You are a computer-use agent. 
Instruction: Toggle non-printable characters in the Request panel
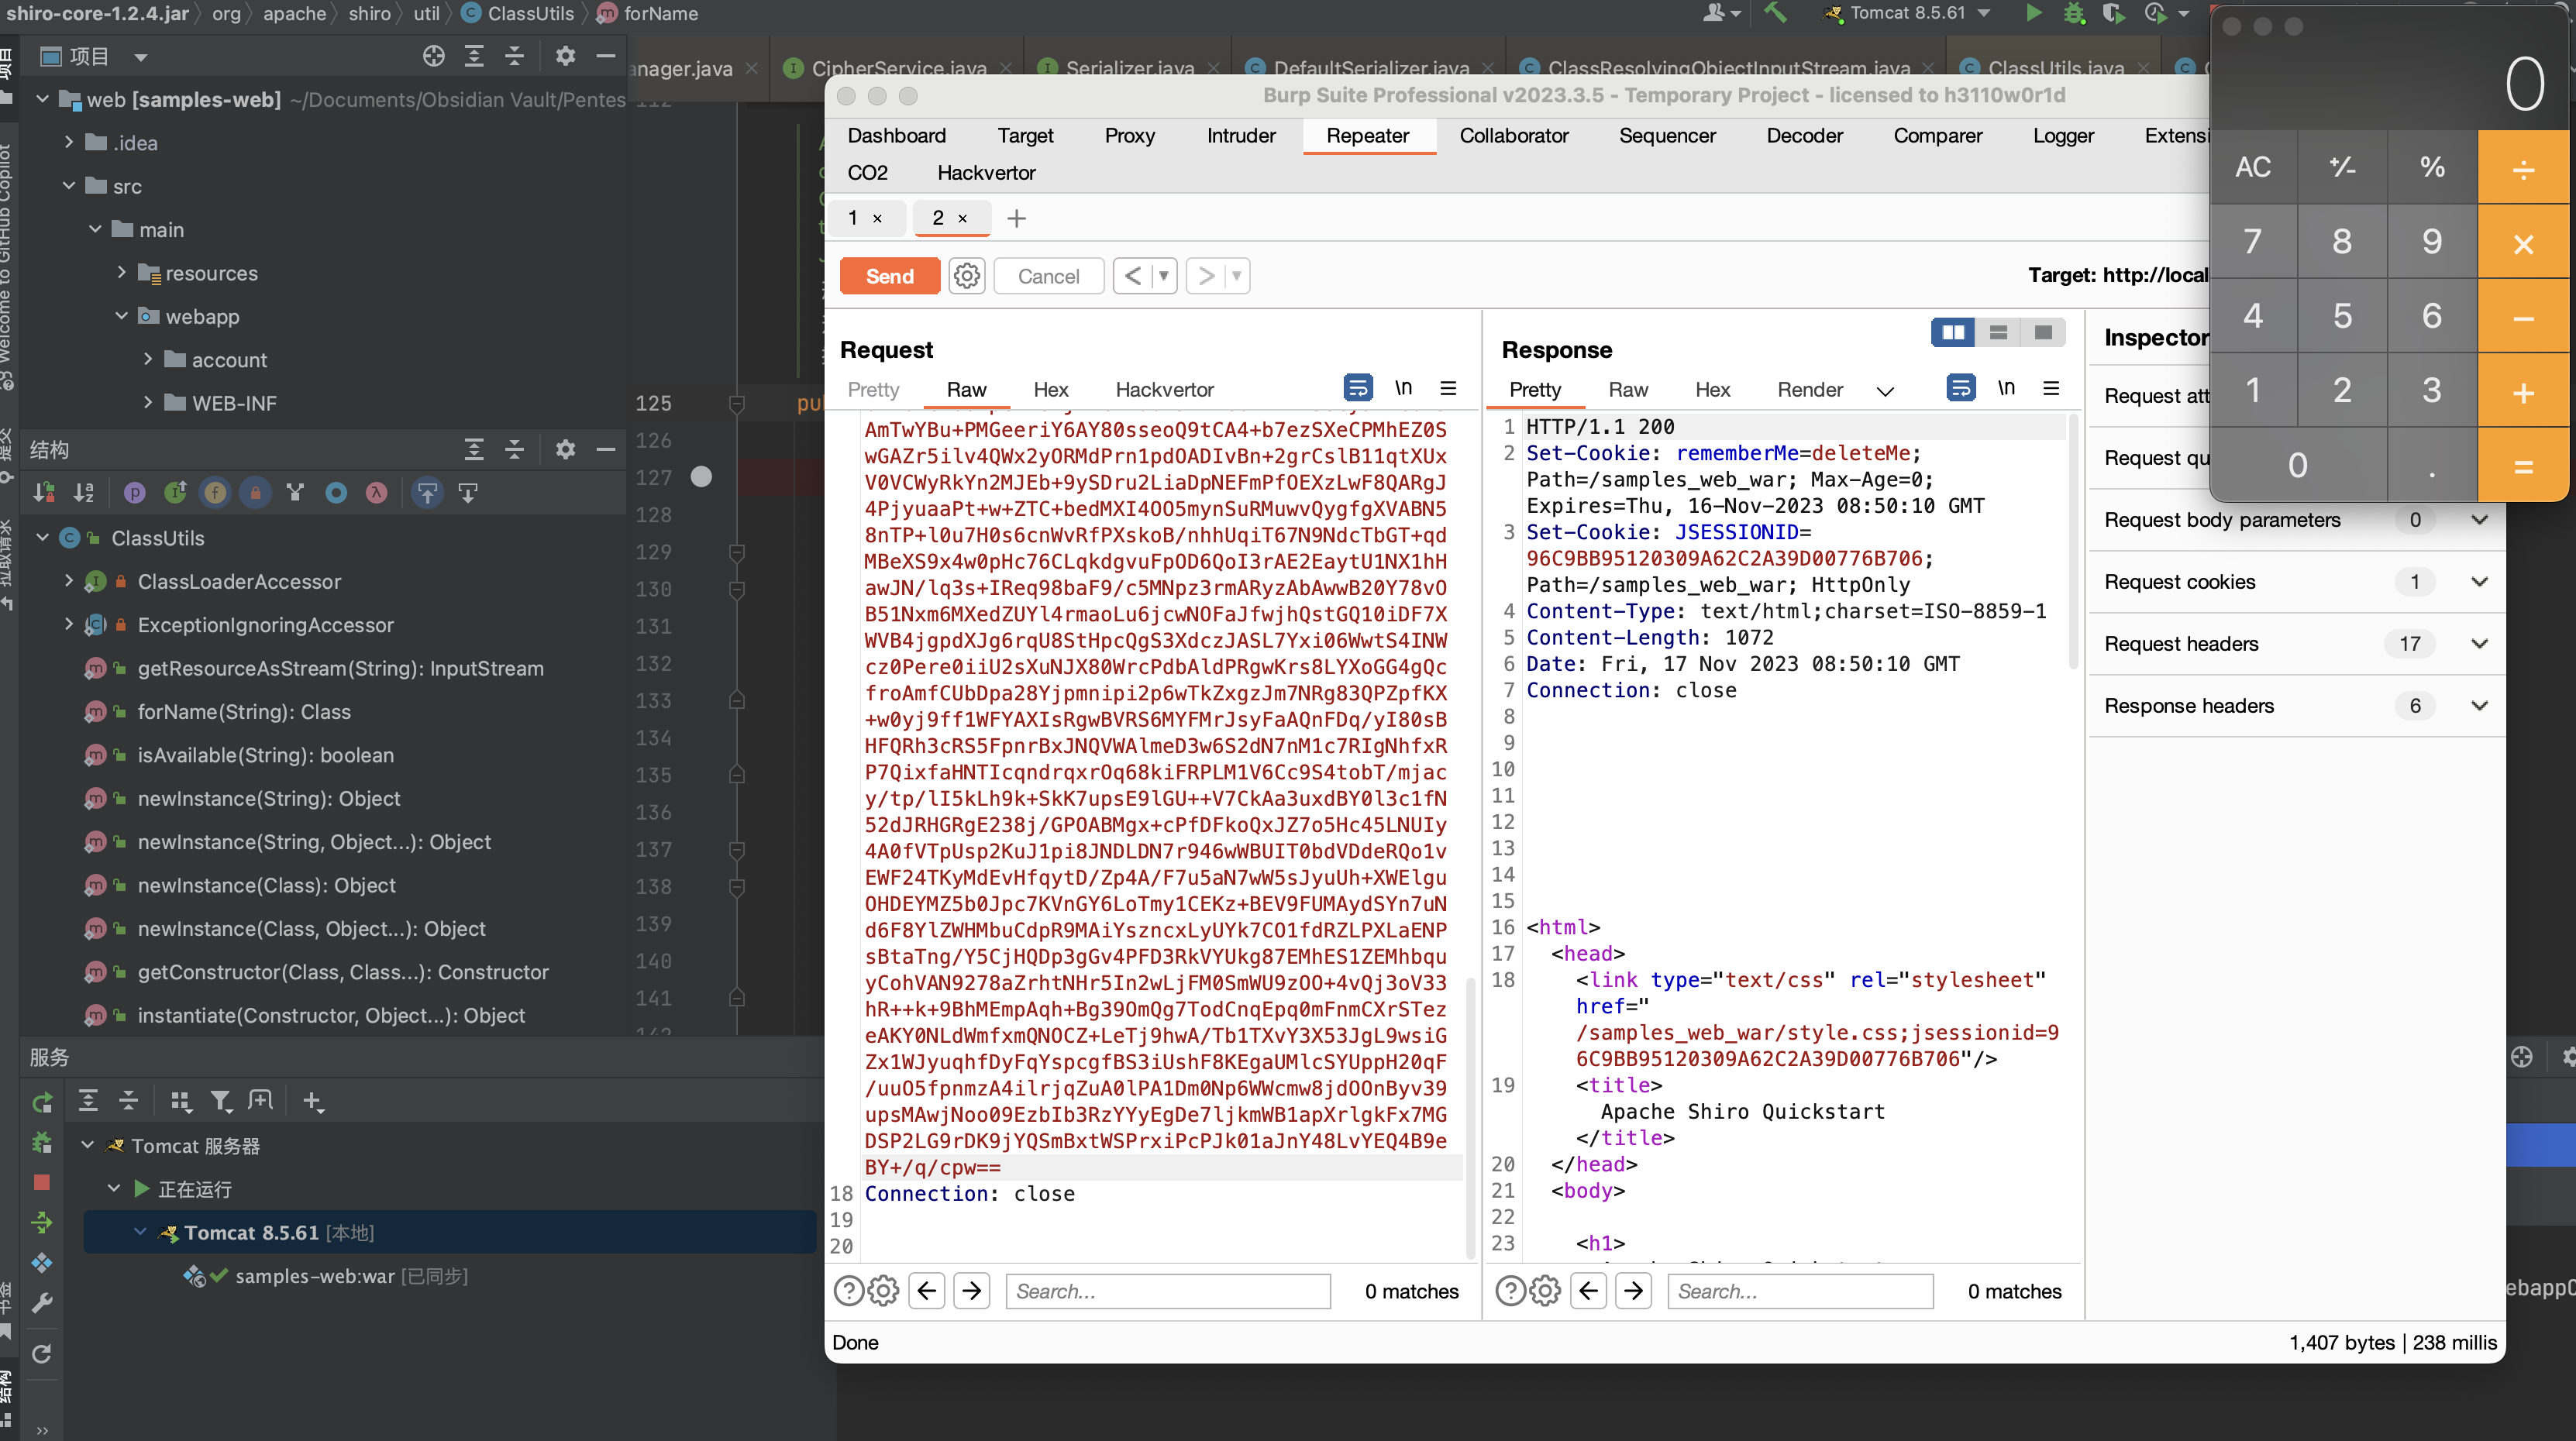pos(1403,388)
